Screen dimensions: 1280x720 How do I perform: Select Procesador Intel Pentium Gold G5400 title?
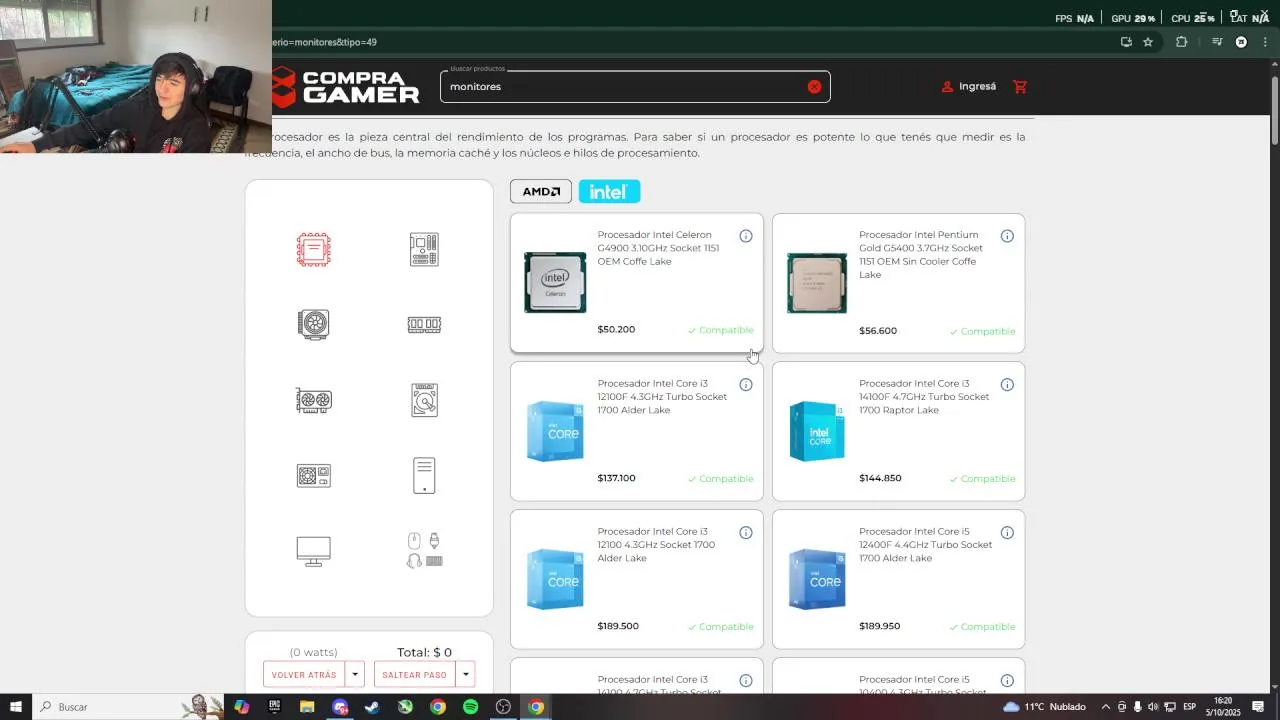click(921, 255)
